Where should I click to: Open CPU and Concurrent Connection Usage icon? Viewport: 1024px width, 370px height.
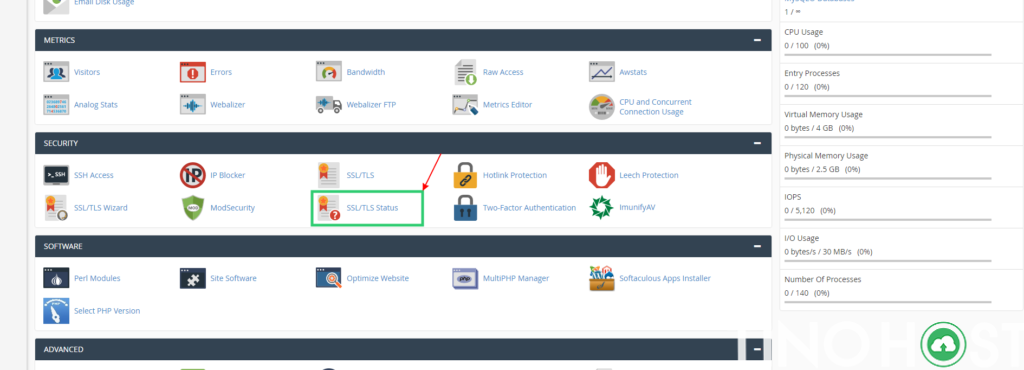601,106
